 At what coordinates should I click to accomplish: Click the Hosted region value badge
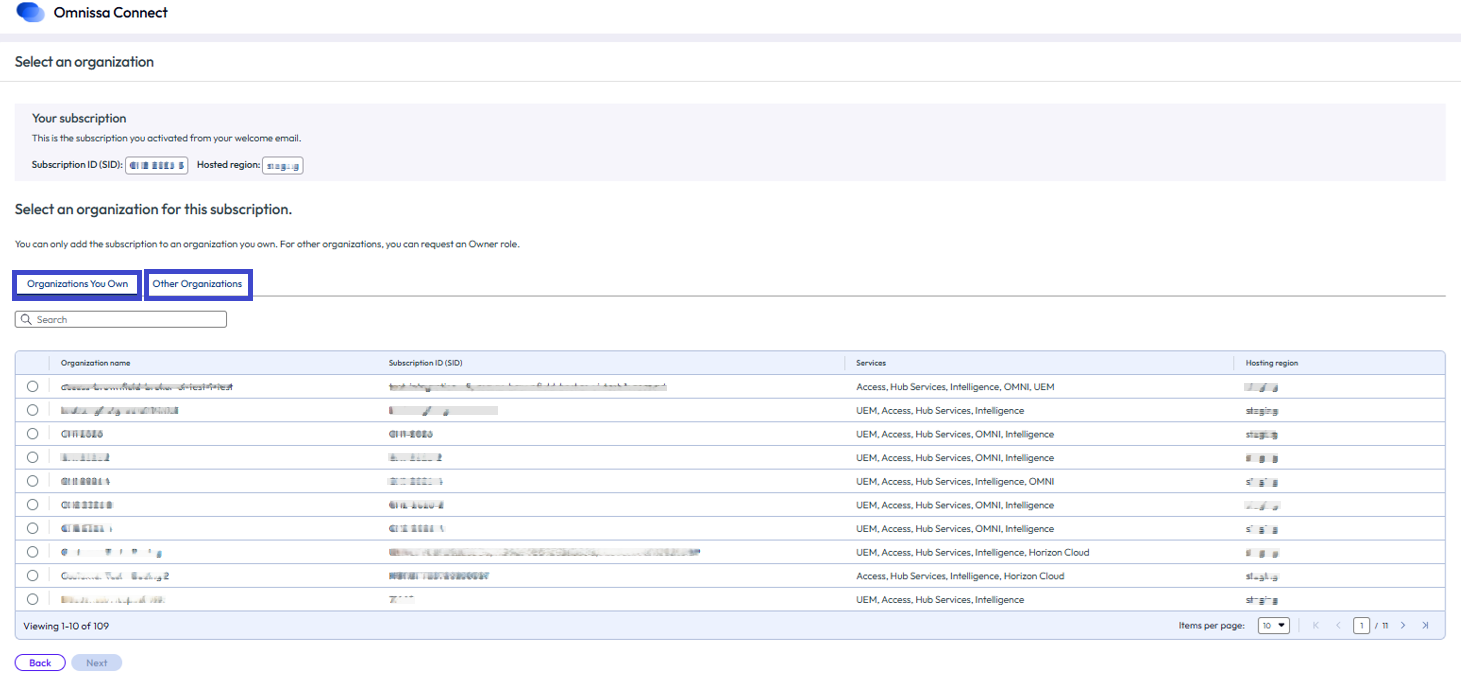pos(283,165)
